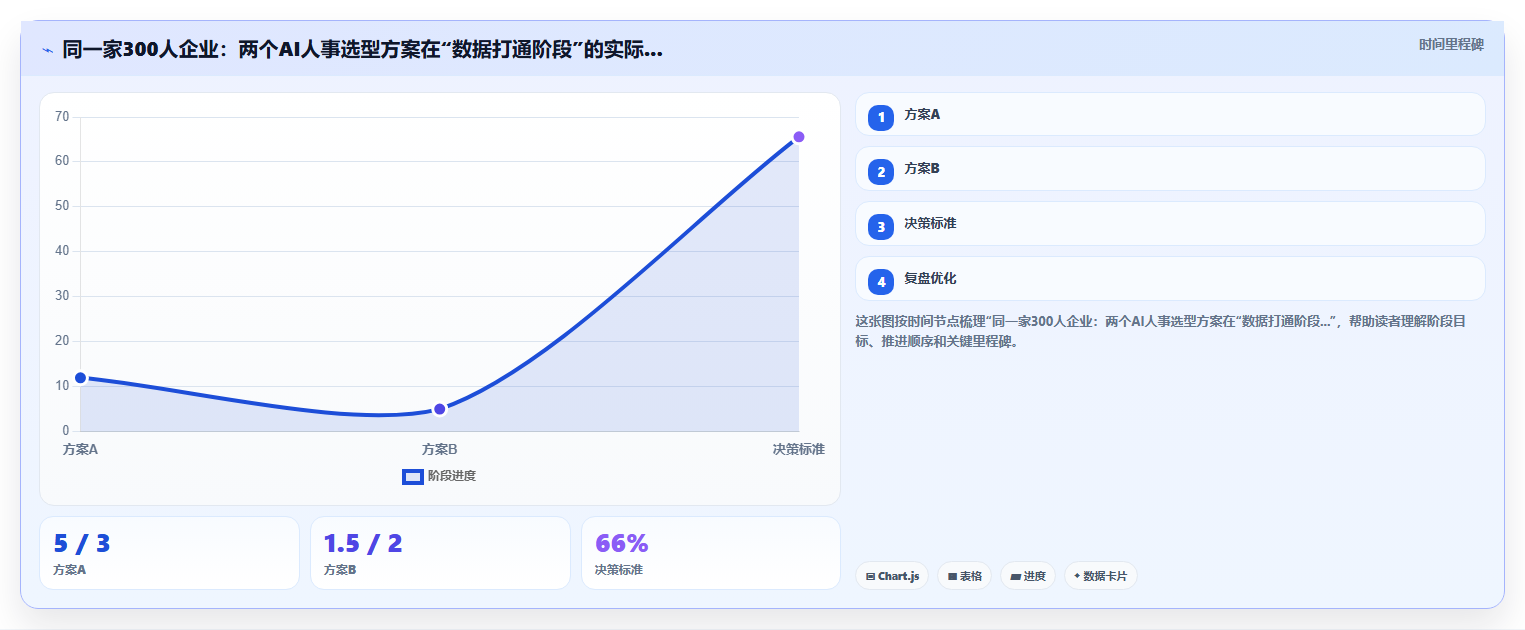The height and width of the screenshot is (630, 1525).
Task: Click the 1.5 / 2 stat card
Action: [440, 553]
